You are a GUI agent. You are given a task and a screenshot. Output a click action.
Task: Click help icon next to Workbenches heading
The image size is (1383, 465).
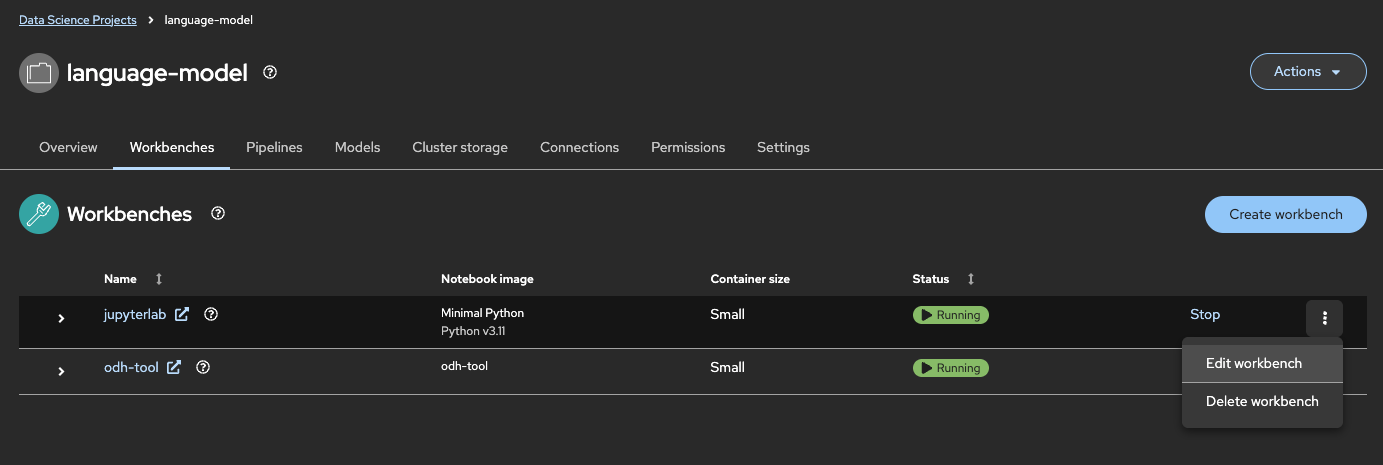pos(218,213)
